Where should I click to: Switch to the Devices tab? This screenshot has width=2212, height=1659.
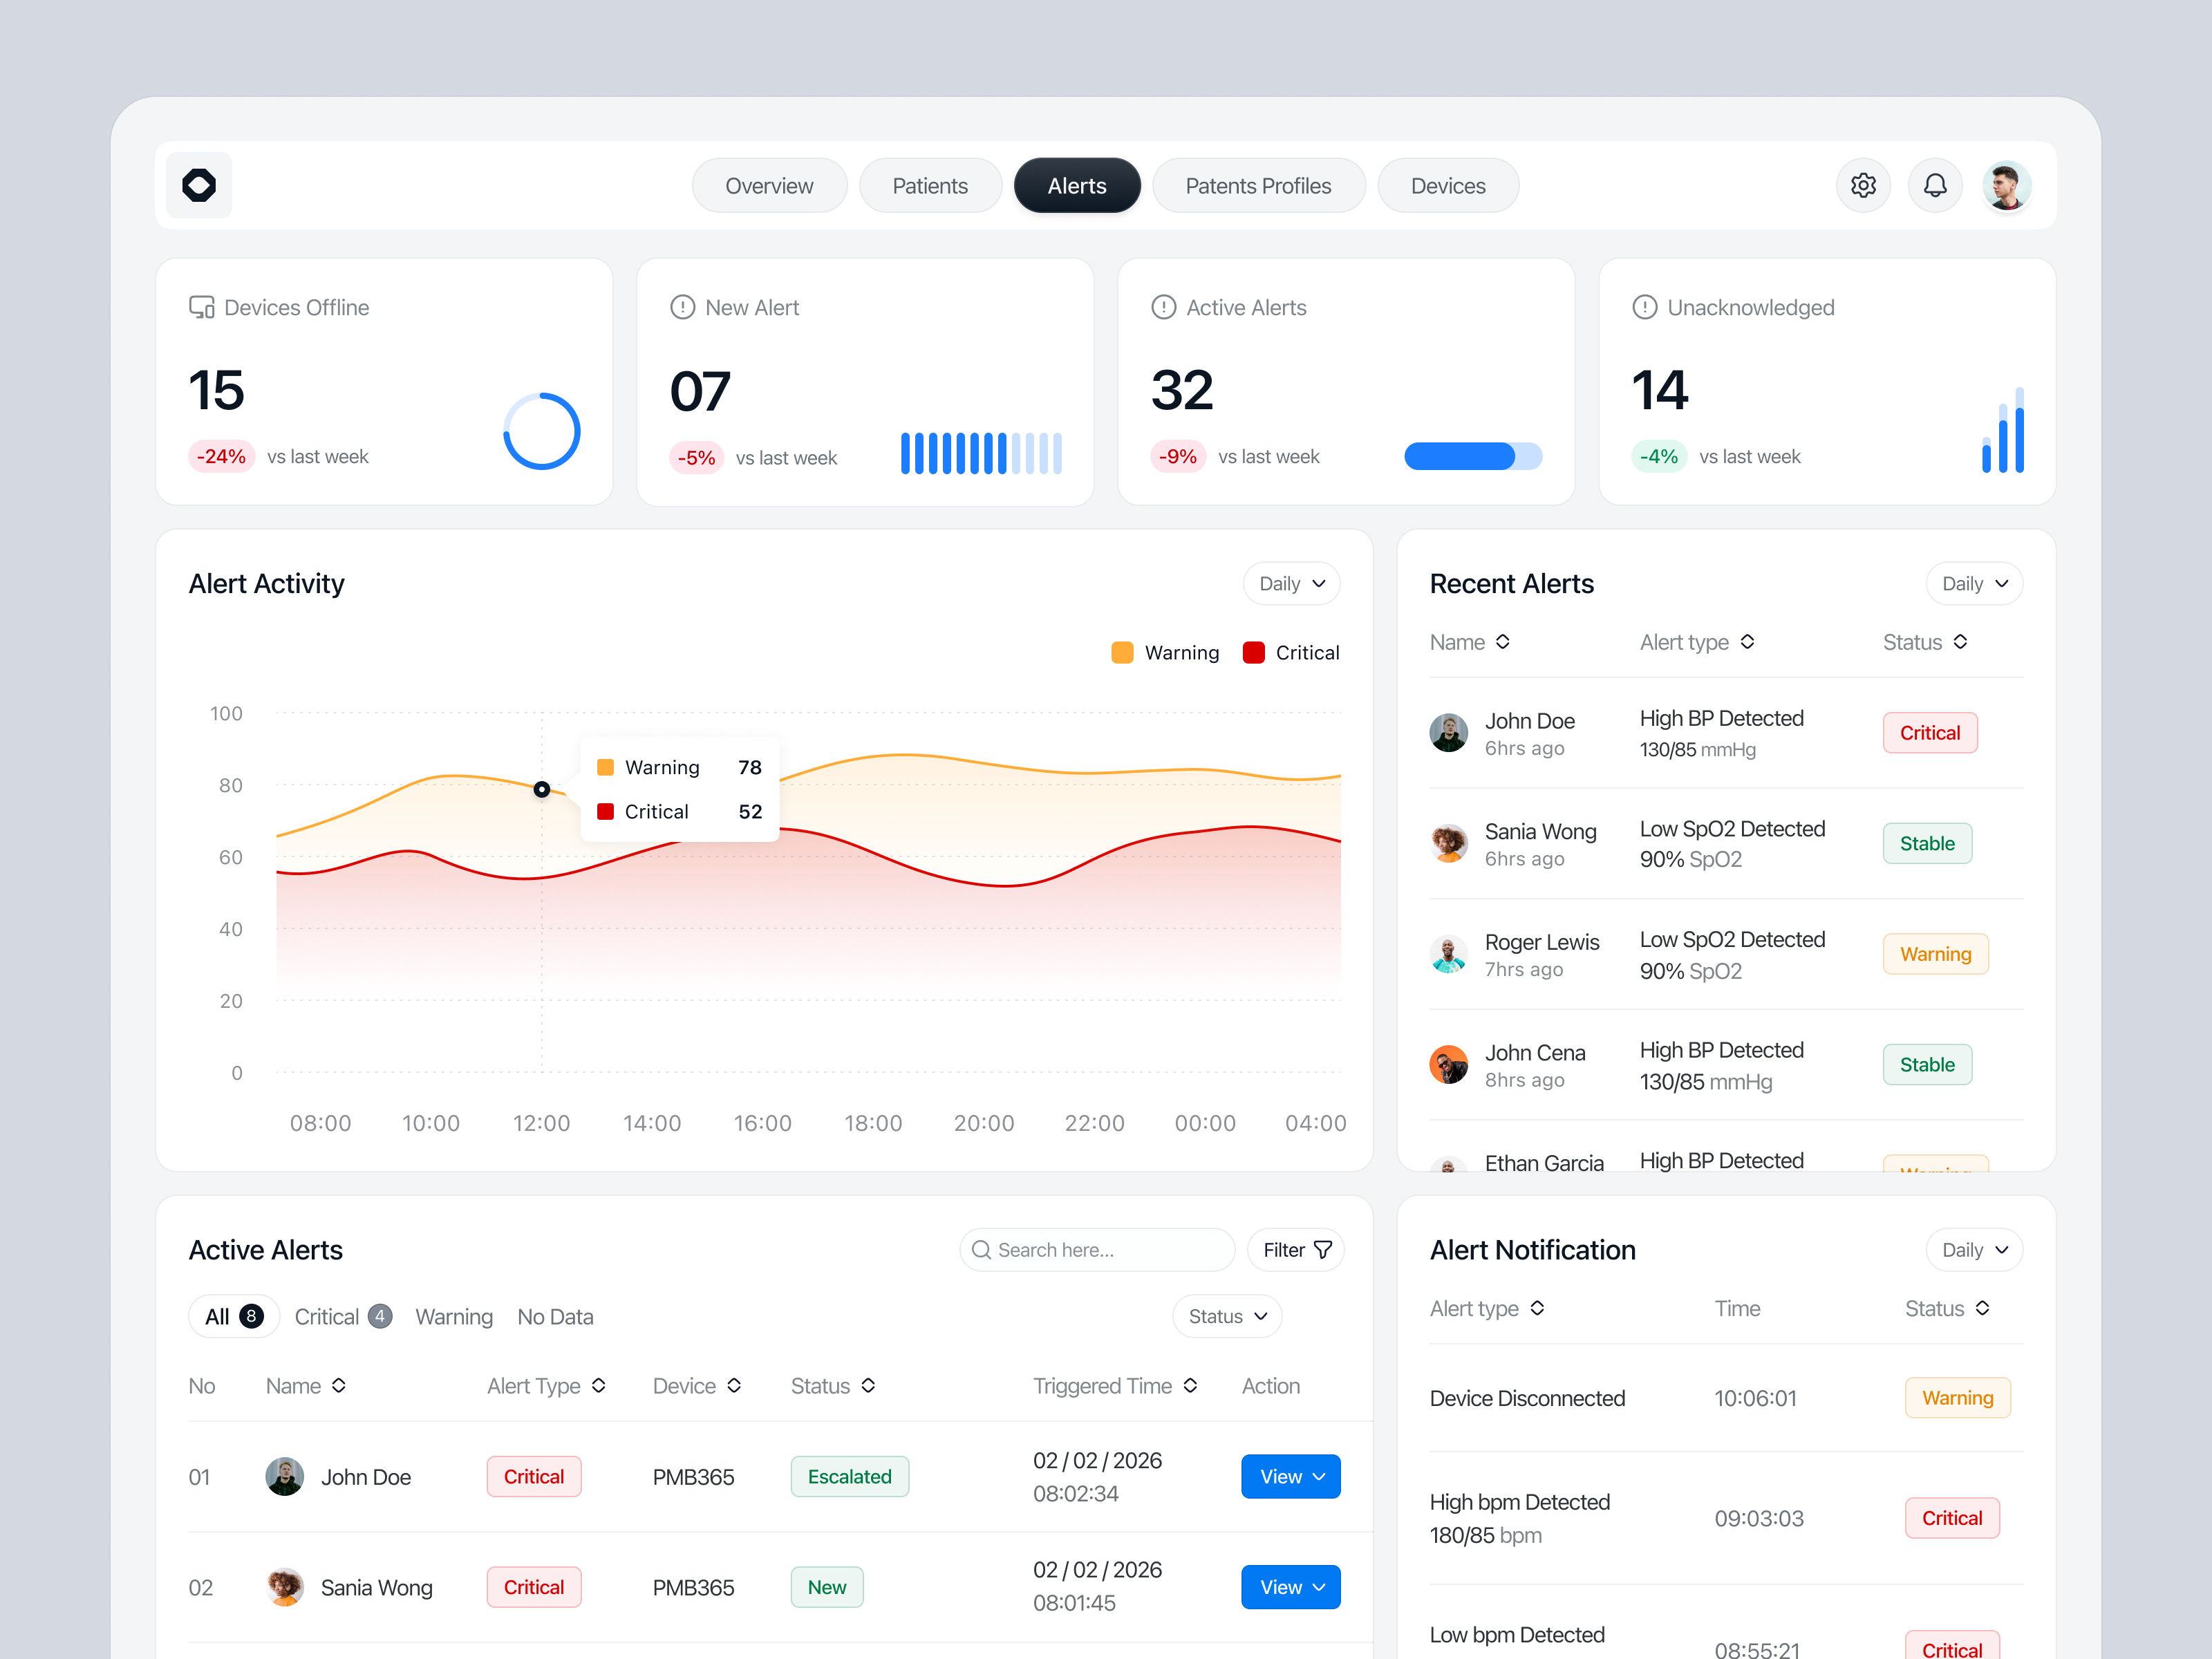click(x=1447, y=185)
